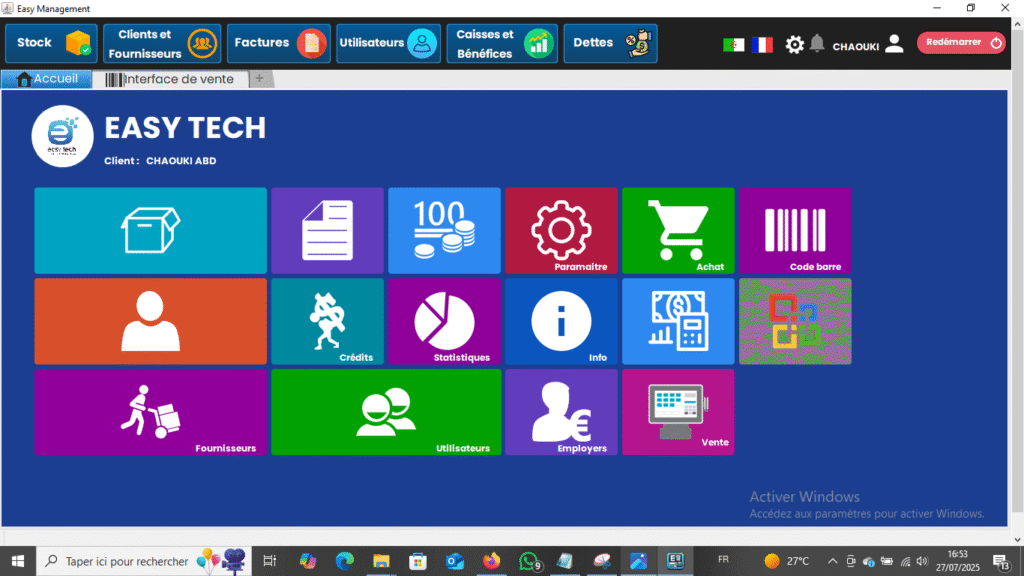The width and height of the screenshot is (1024, 576).
Task: Open the settings gear in header
Action: tap(795, 44)
